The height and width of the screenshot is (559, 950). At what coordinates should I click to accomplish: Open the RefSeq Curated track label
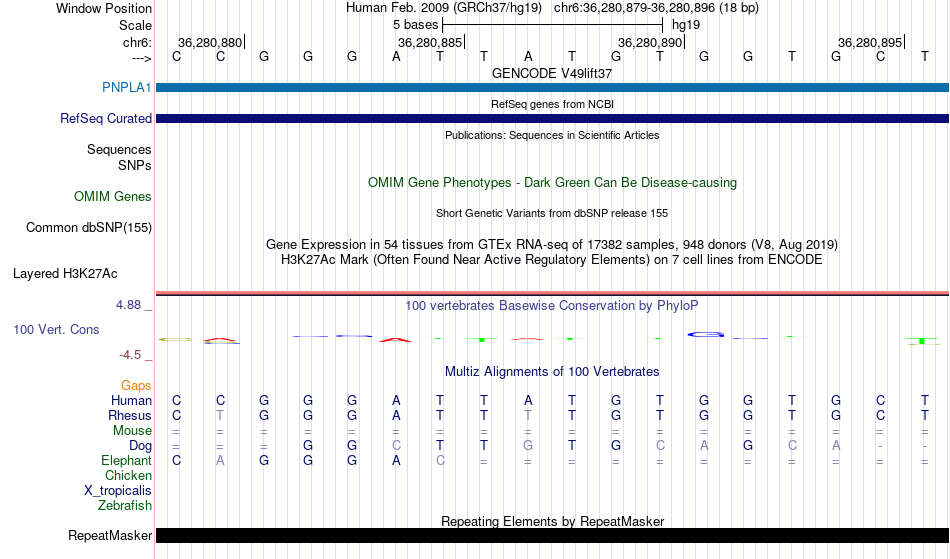[106, 118]
